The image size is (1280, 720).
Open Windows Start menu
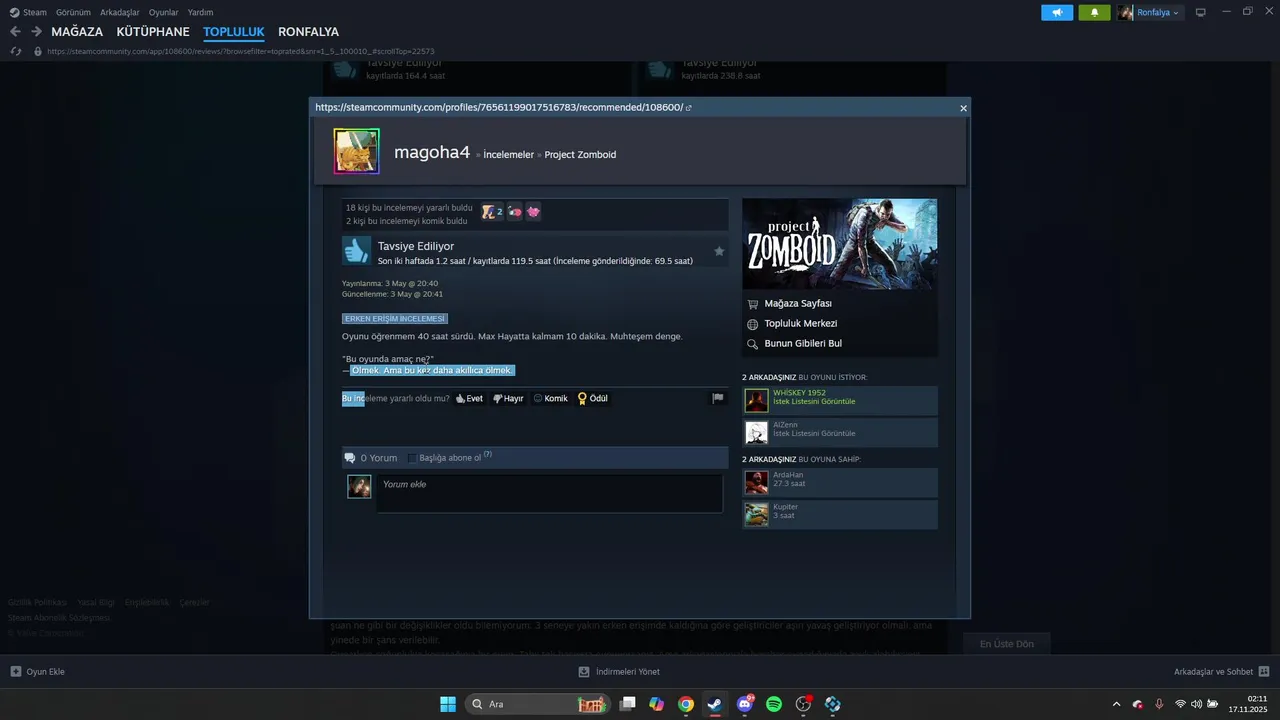click(x=447, y=704)
